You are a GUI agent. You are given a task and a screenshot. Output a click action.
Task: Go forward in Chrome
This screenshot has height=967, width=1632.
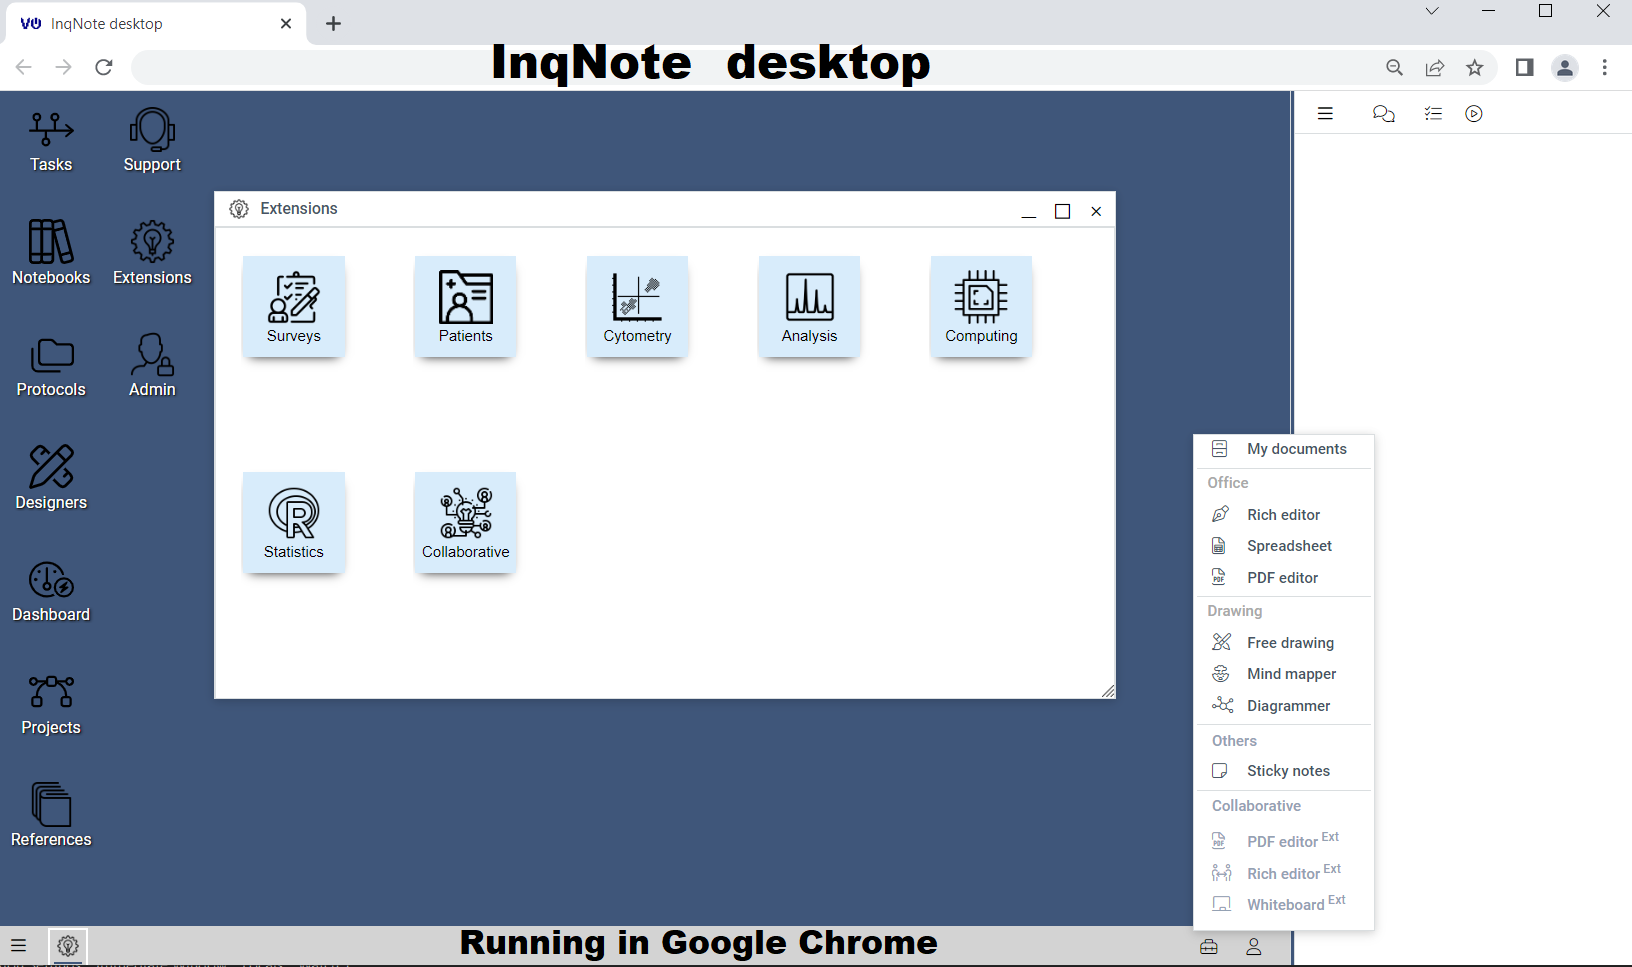64,67
